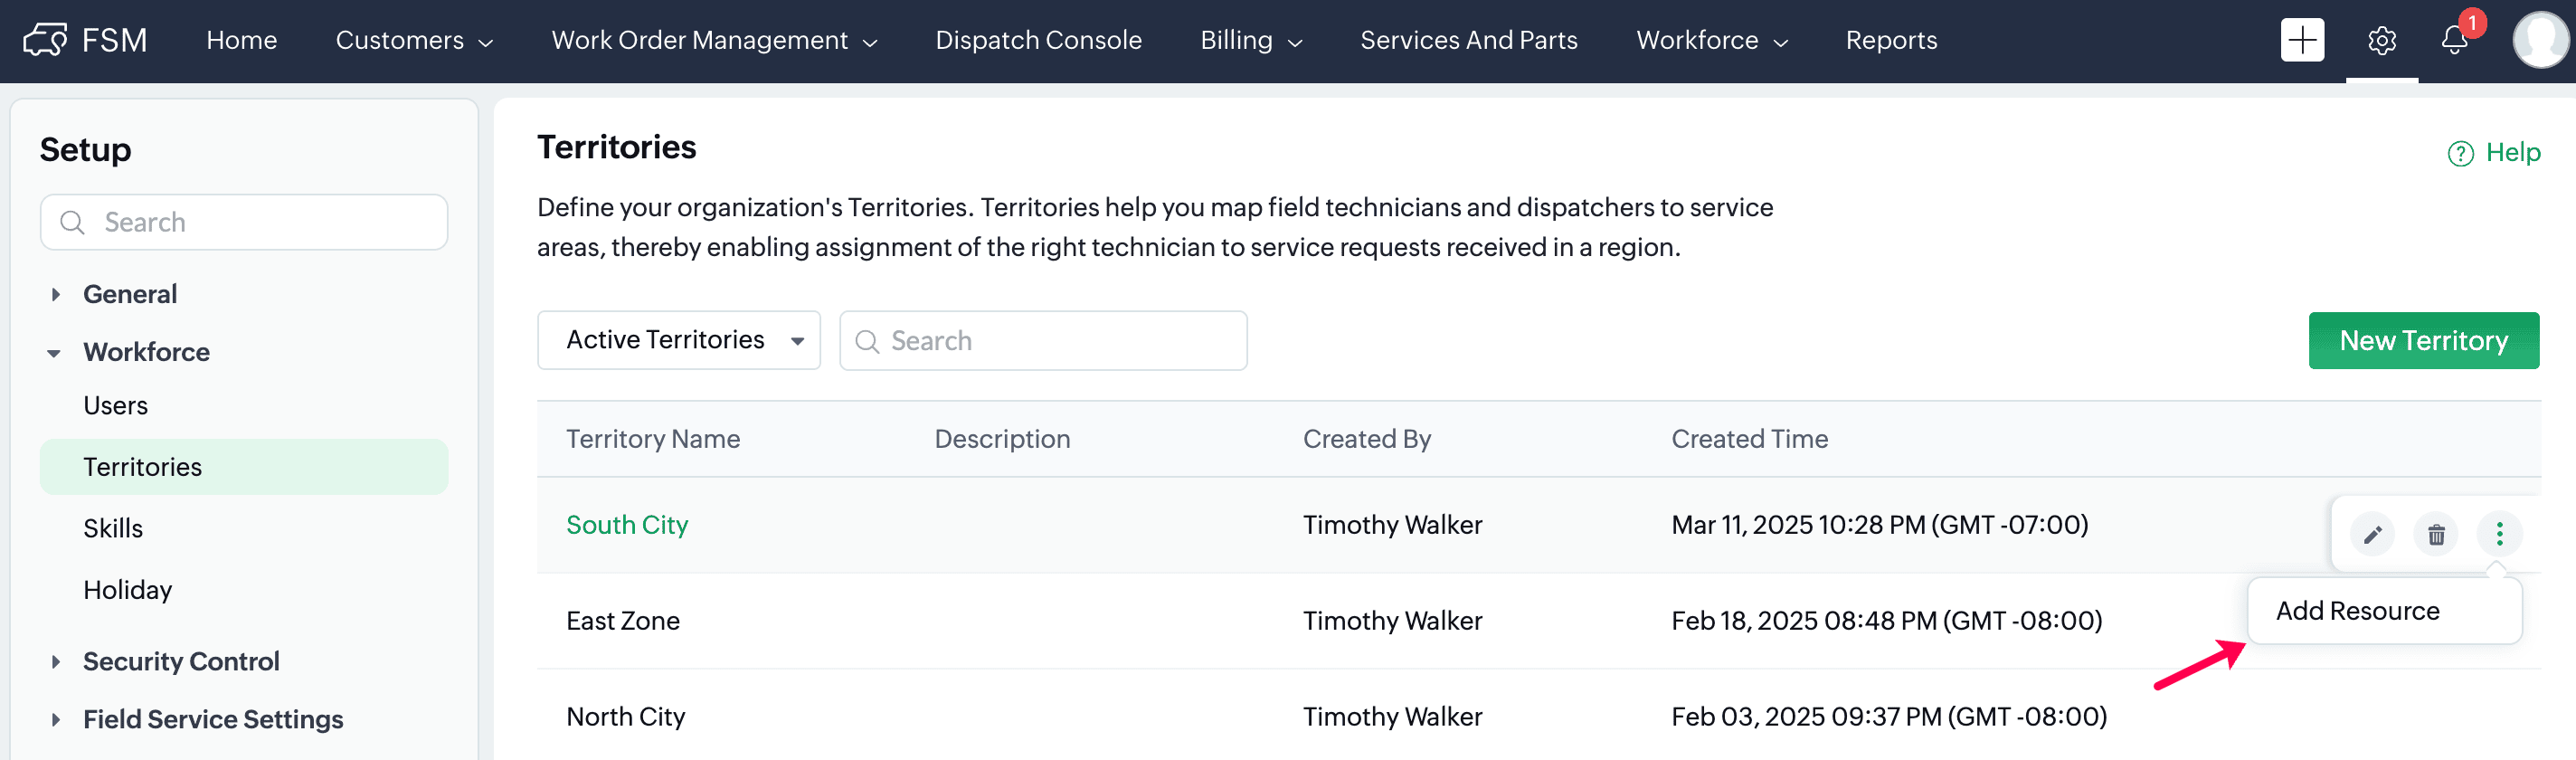Screen dimensions: 2576x760
Task: Click South City three-dots more options
Action: click(2499, 534)
